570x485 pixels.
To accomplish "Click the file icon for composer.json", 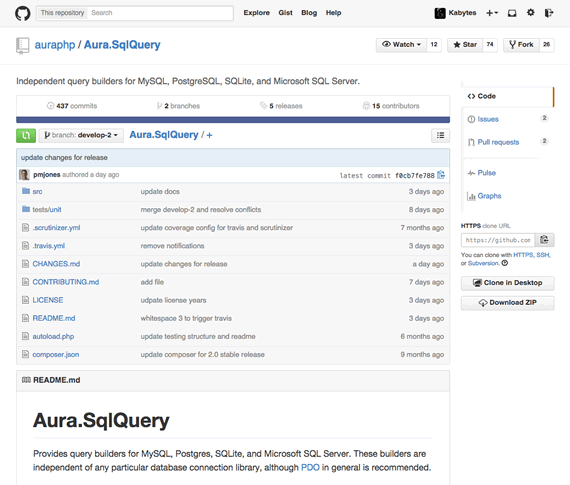I will coord(25,354).
